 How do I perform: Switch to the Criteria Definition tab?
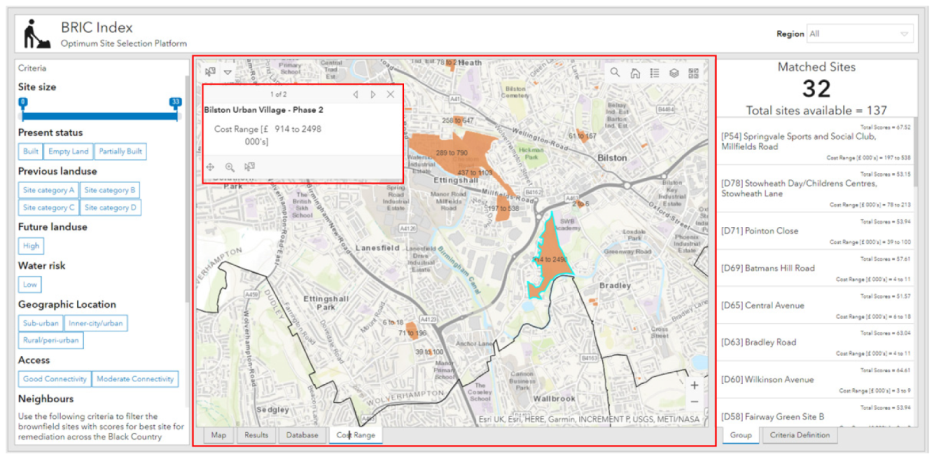[799, 435]
